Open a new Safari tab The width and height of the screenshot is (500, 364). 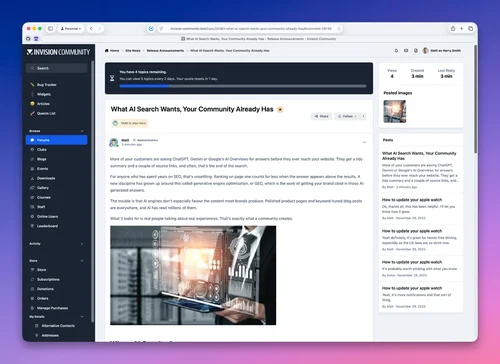coord(462,29)
